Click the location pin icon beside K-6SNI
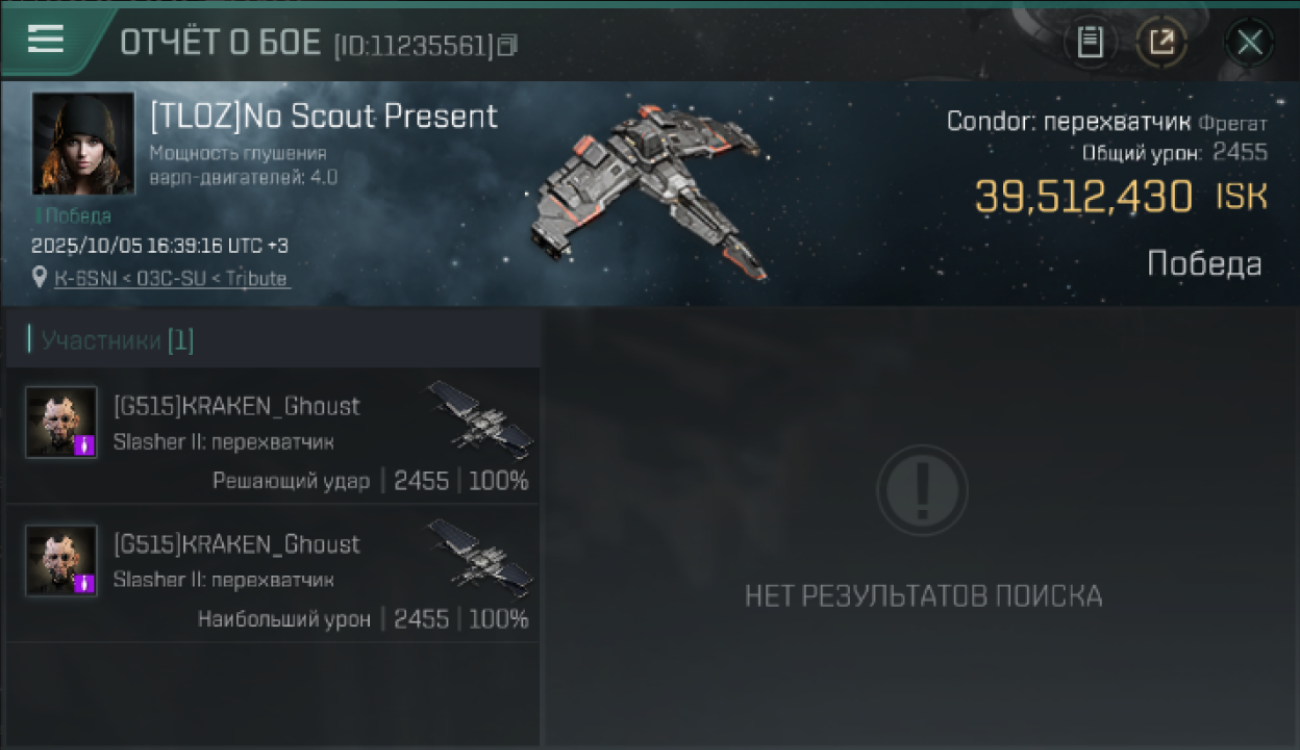The height and width of the screenshot is (750, 1300). click(x=40, y=278)
